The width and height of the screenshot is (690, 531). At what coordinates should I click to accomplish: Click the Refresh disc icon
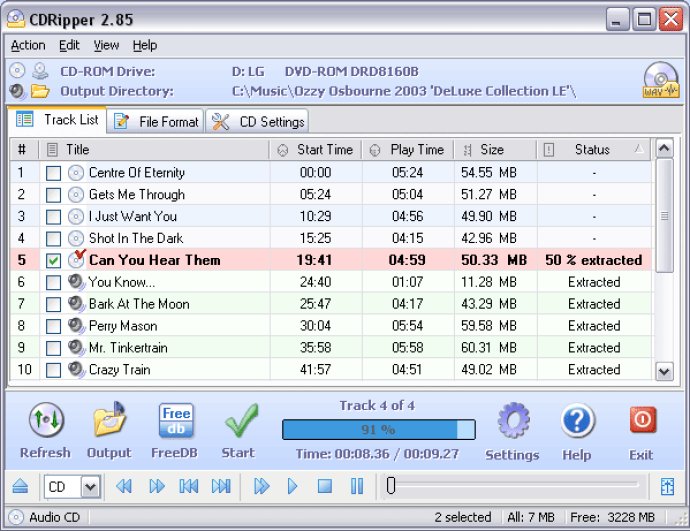pyautogui.click(x=46, y=420)
